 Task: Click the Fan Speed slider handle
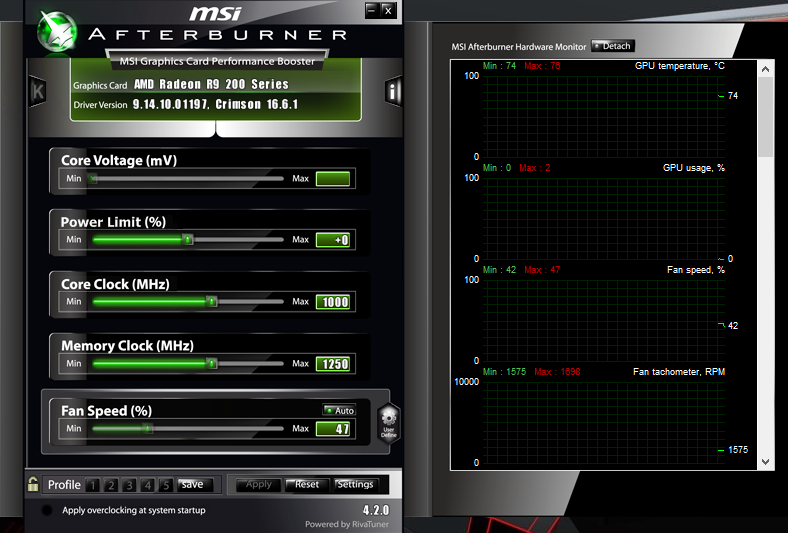click(x=147, y=429)
